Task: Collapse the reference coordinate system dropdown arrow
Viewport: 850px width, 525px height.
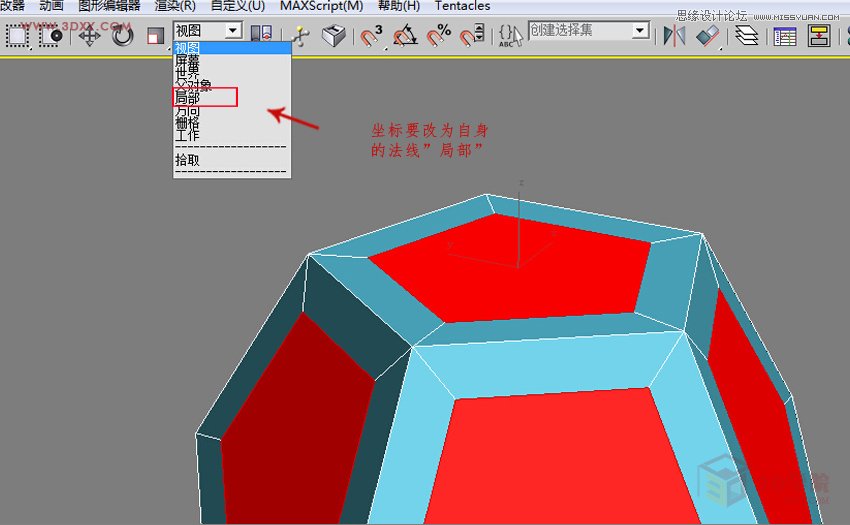Action: (x=233, y=30)
